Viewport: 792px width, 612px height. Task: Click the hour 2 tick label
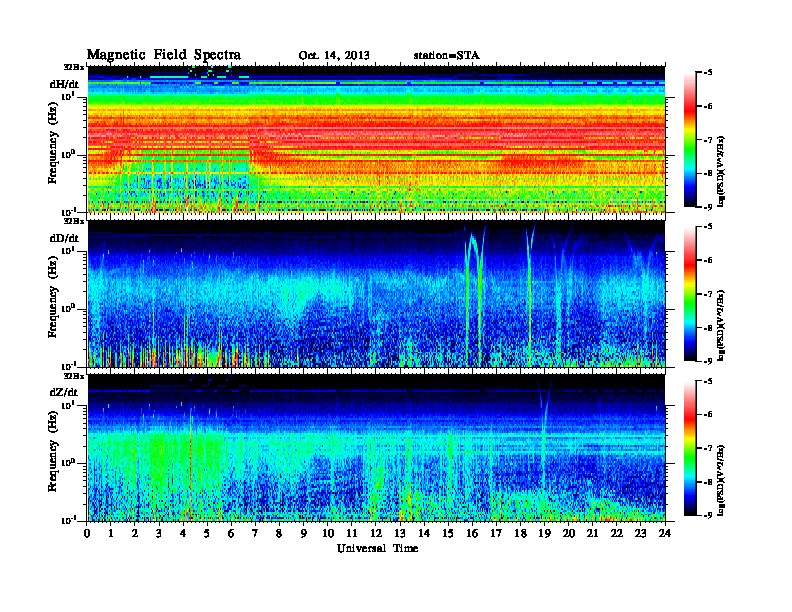tap(135, 533)
